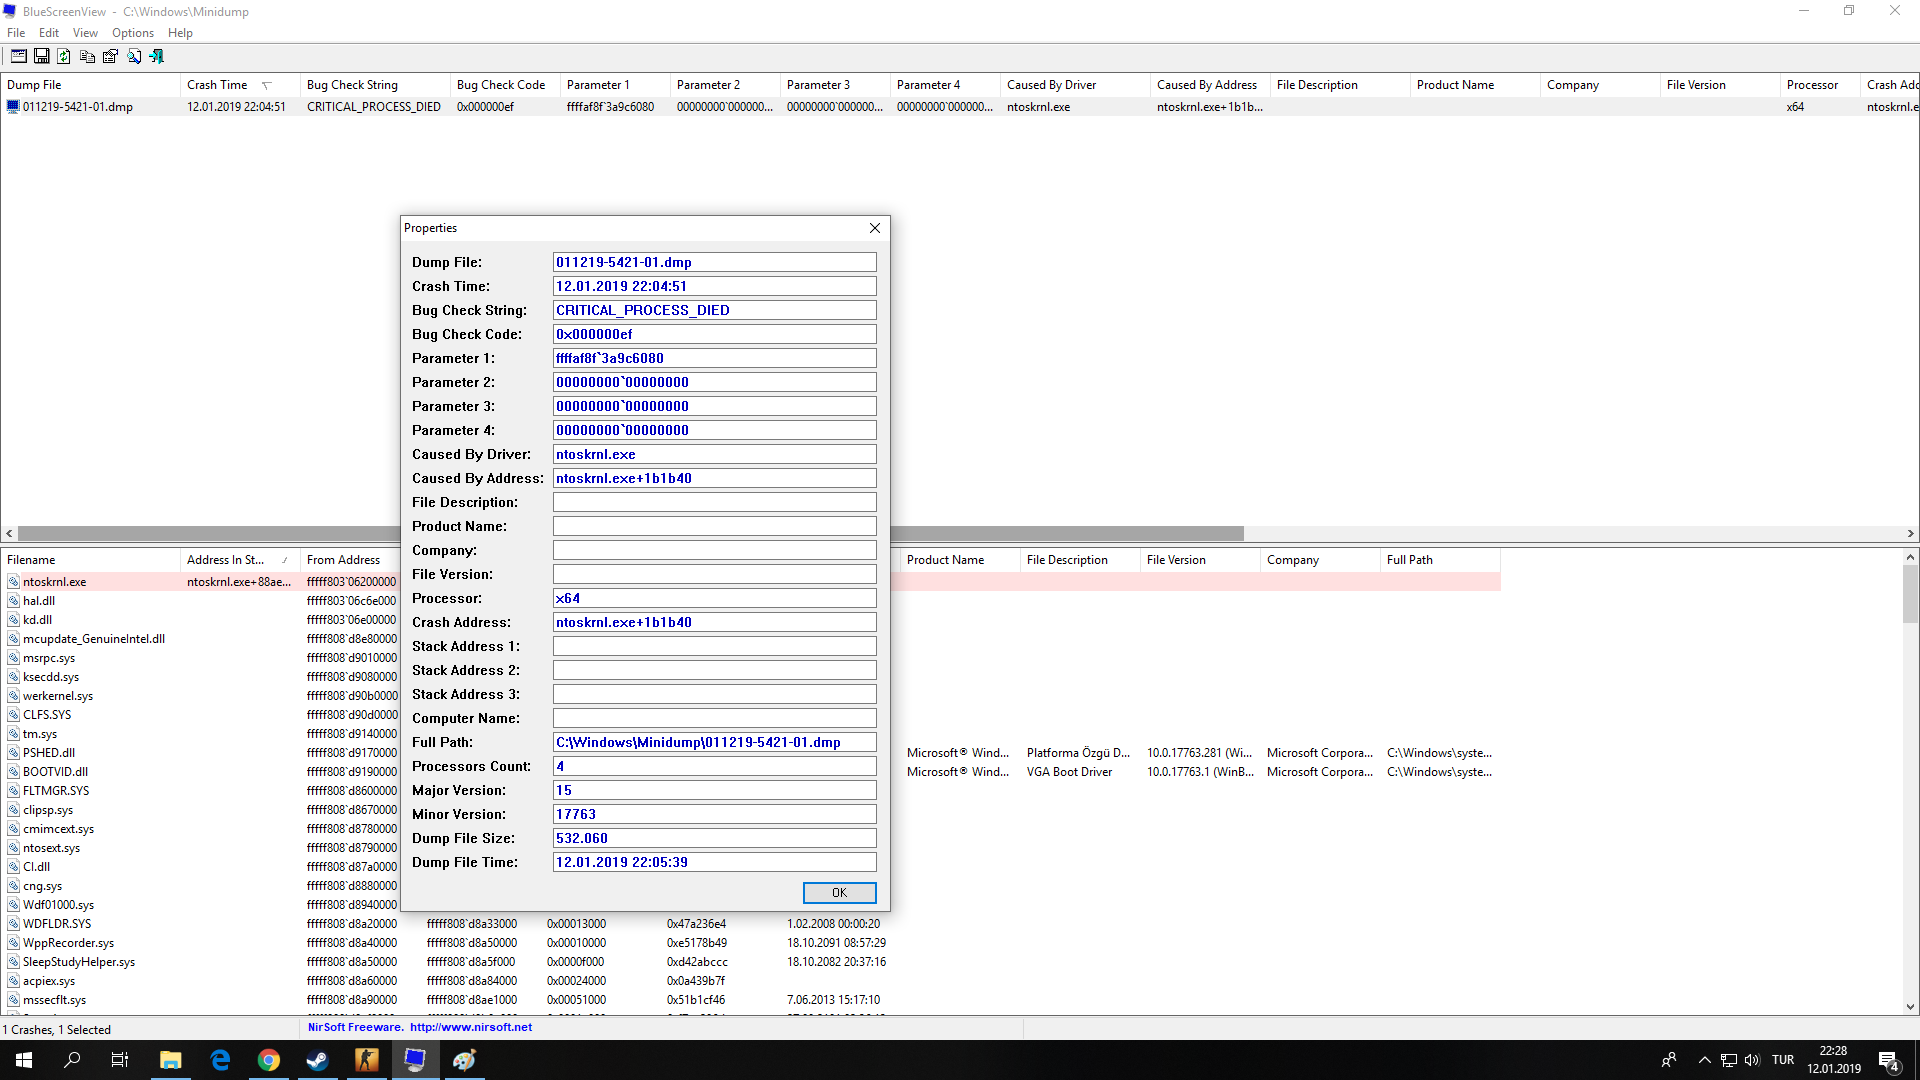Open People icon in system tray
Viewport: 1920px width, 1080px height.
(1669, 1060)
